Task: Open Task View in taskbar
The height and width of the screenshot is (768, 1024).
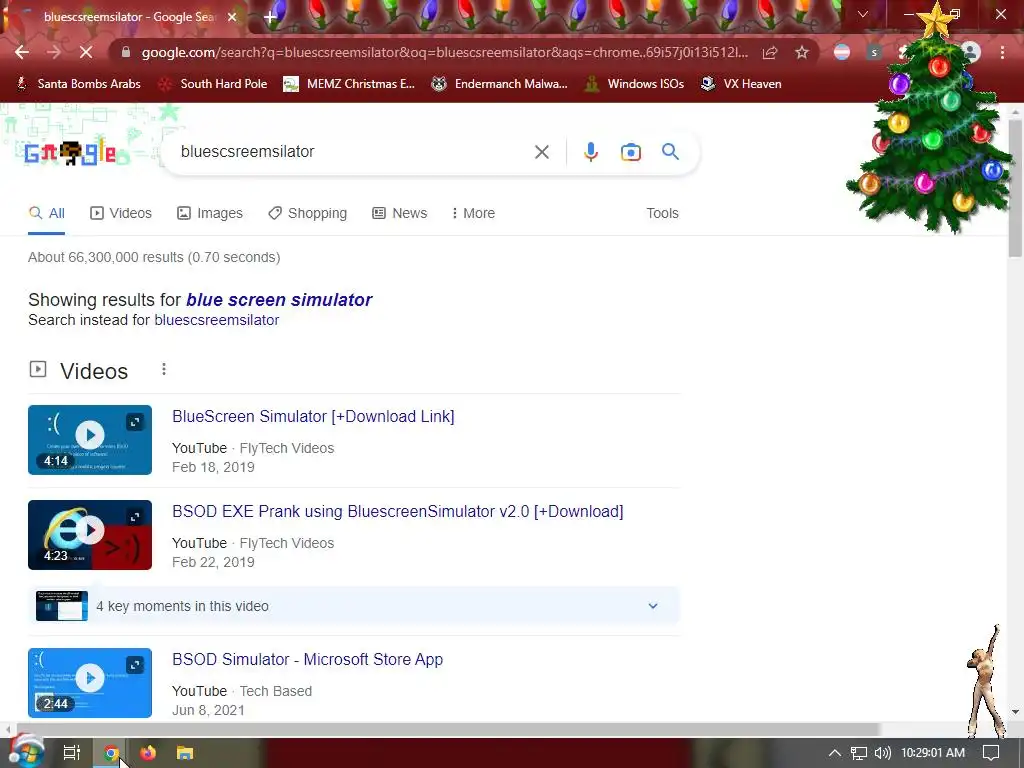Action: click(x=72, y=753)
